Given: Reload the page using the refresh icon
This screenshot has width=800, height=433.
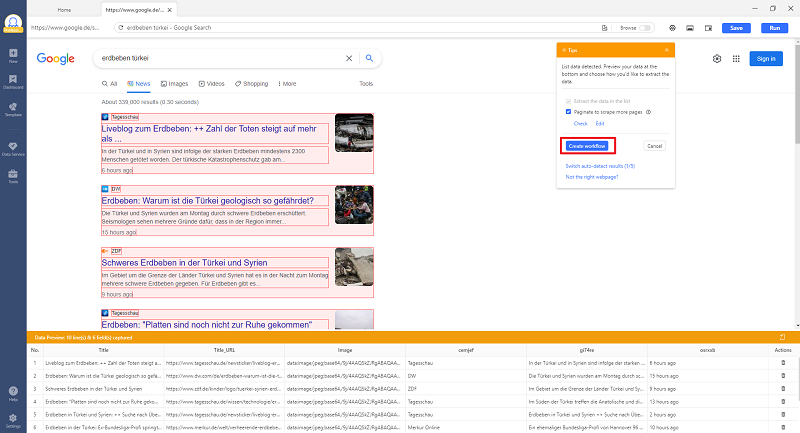Looking at the screenshot, I should coord(121,28).
